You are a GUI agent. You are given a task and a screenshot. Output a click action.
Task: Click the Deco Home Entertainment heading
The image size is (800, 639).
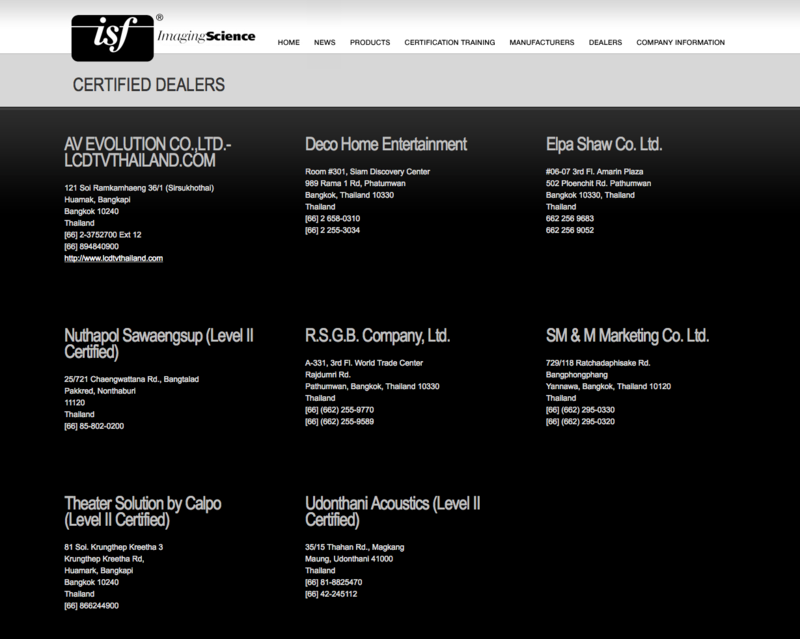point(386,144)
